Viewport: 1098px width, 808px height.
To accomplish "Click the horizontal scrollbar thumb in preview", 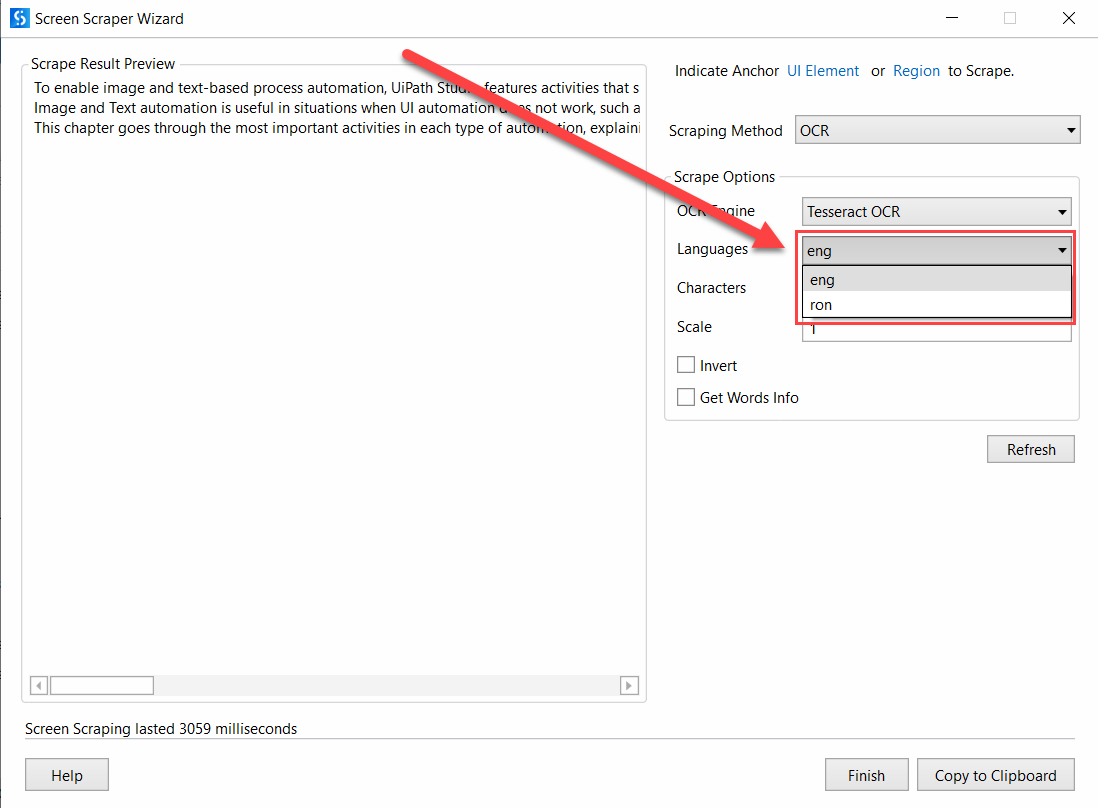I will 102,685.
